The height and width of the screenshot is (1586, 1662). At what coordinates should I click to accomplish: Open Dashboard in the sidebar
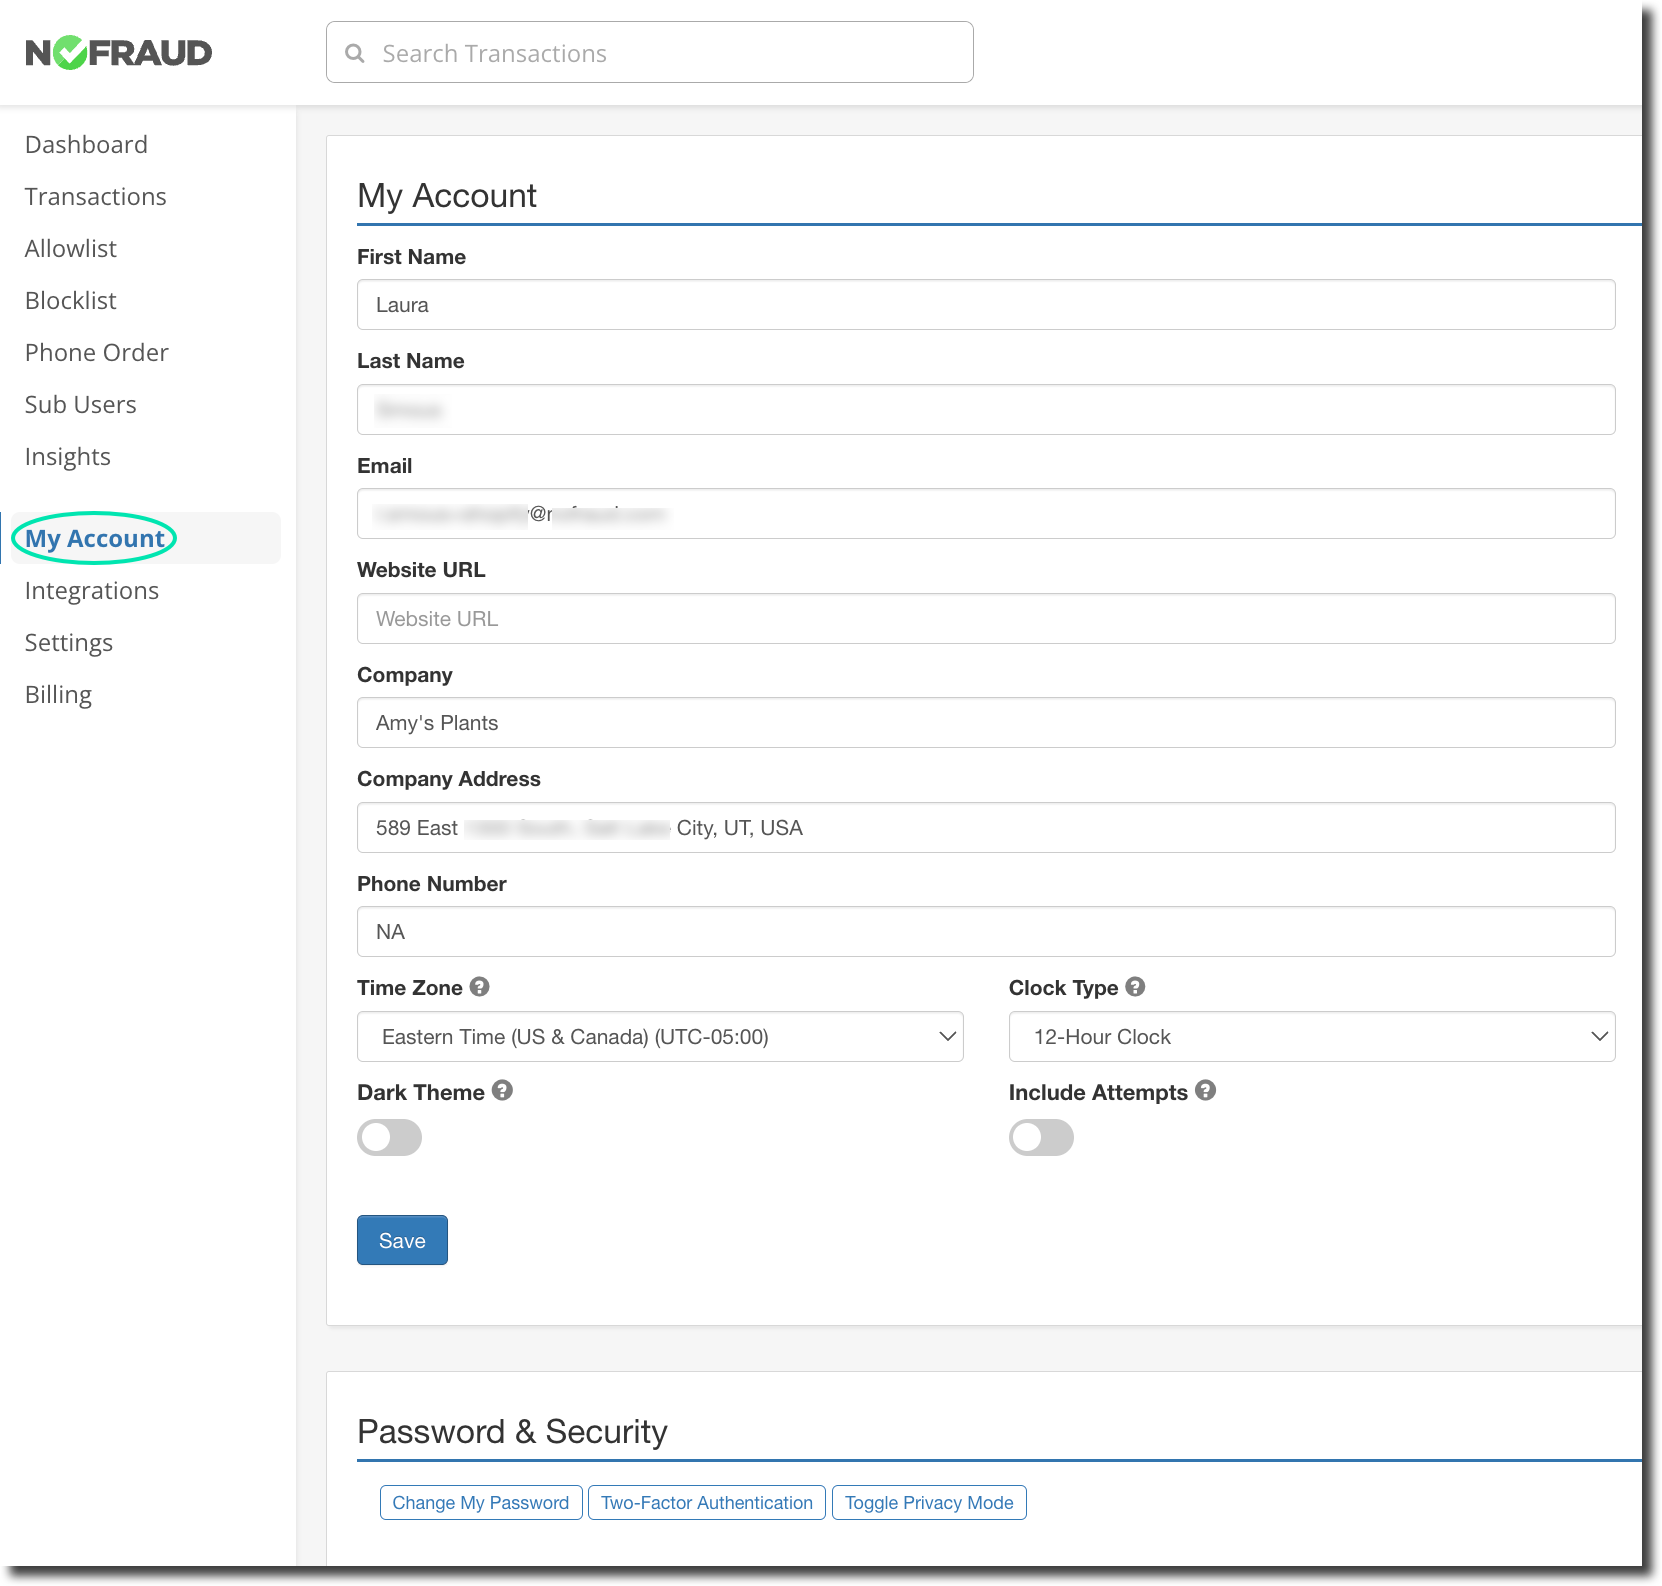[x=86, y=145]
